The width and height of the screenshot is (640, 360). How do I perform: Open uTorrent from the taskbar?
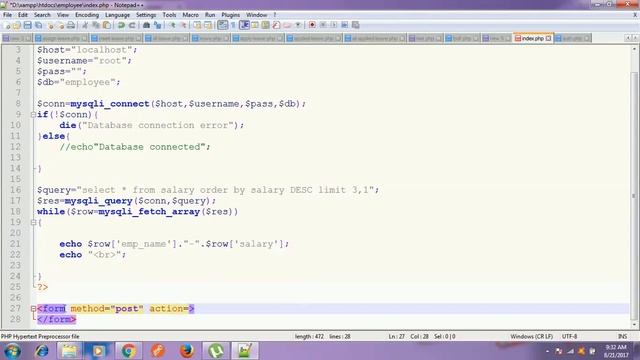tap(216, 351)
